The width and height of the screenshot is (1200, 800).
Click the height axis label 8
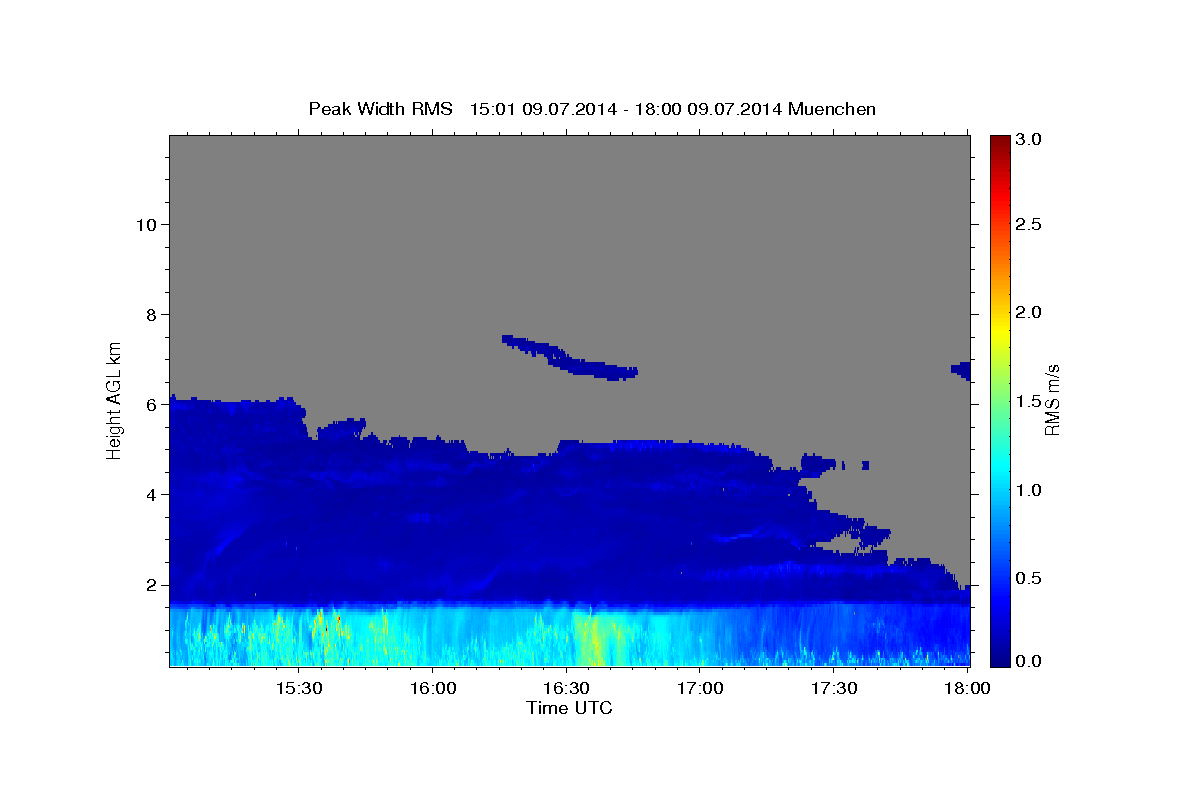tap(151, 314)
